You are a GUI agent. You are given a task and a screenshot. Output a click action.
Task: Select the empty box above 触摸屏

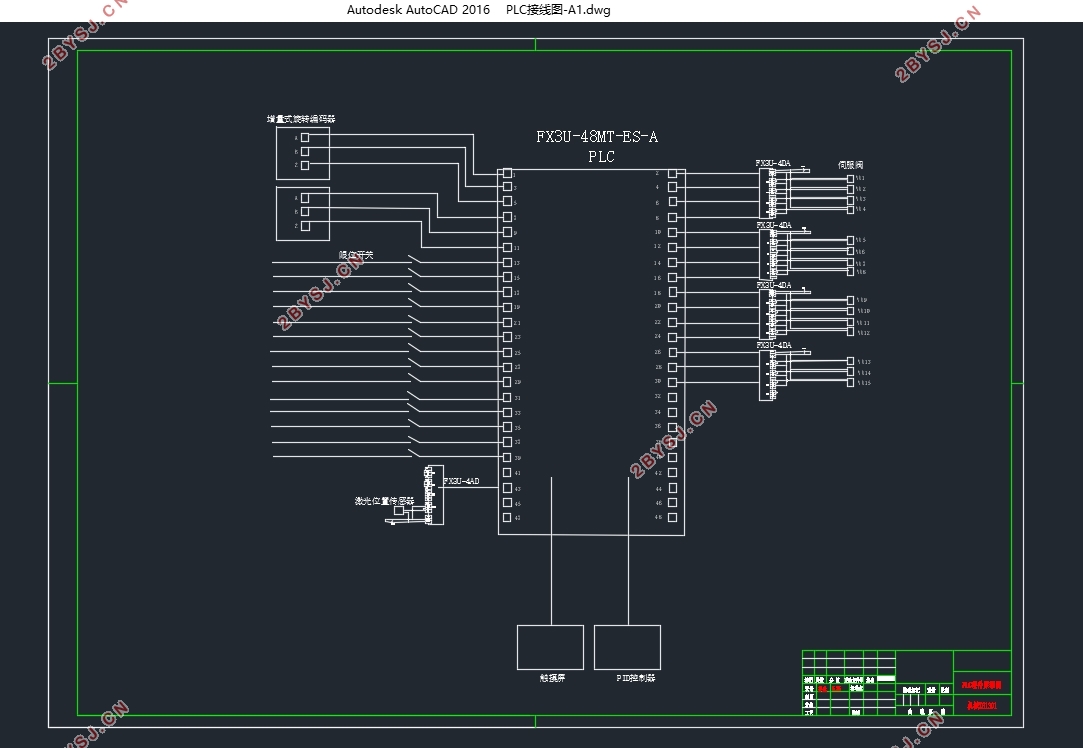click(x=550, y=647)
